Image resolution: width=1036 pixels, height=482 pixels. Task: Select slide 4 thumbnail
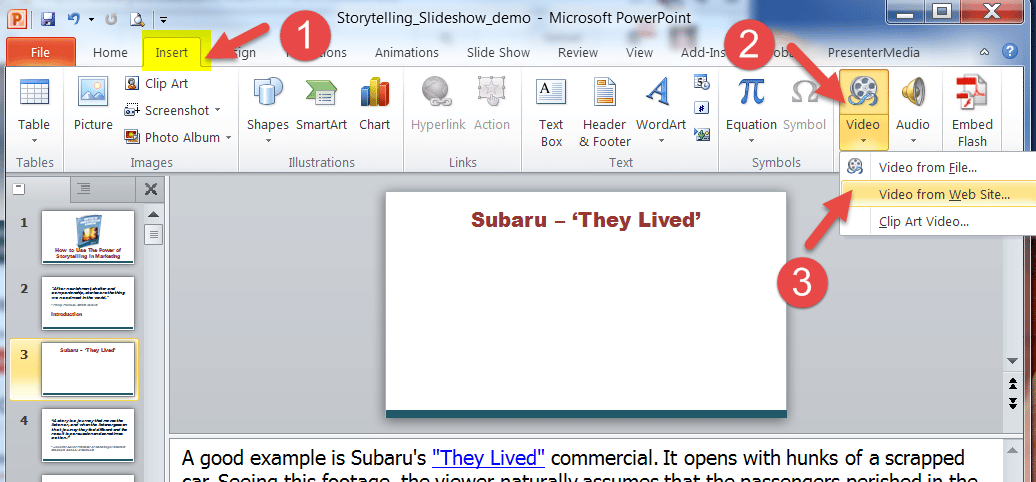click(x=88, y=435)
